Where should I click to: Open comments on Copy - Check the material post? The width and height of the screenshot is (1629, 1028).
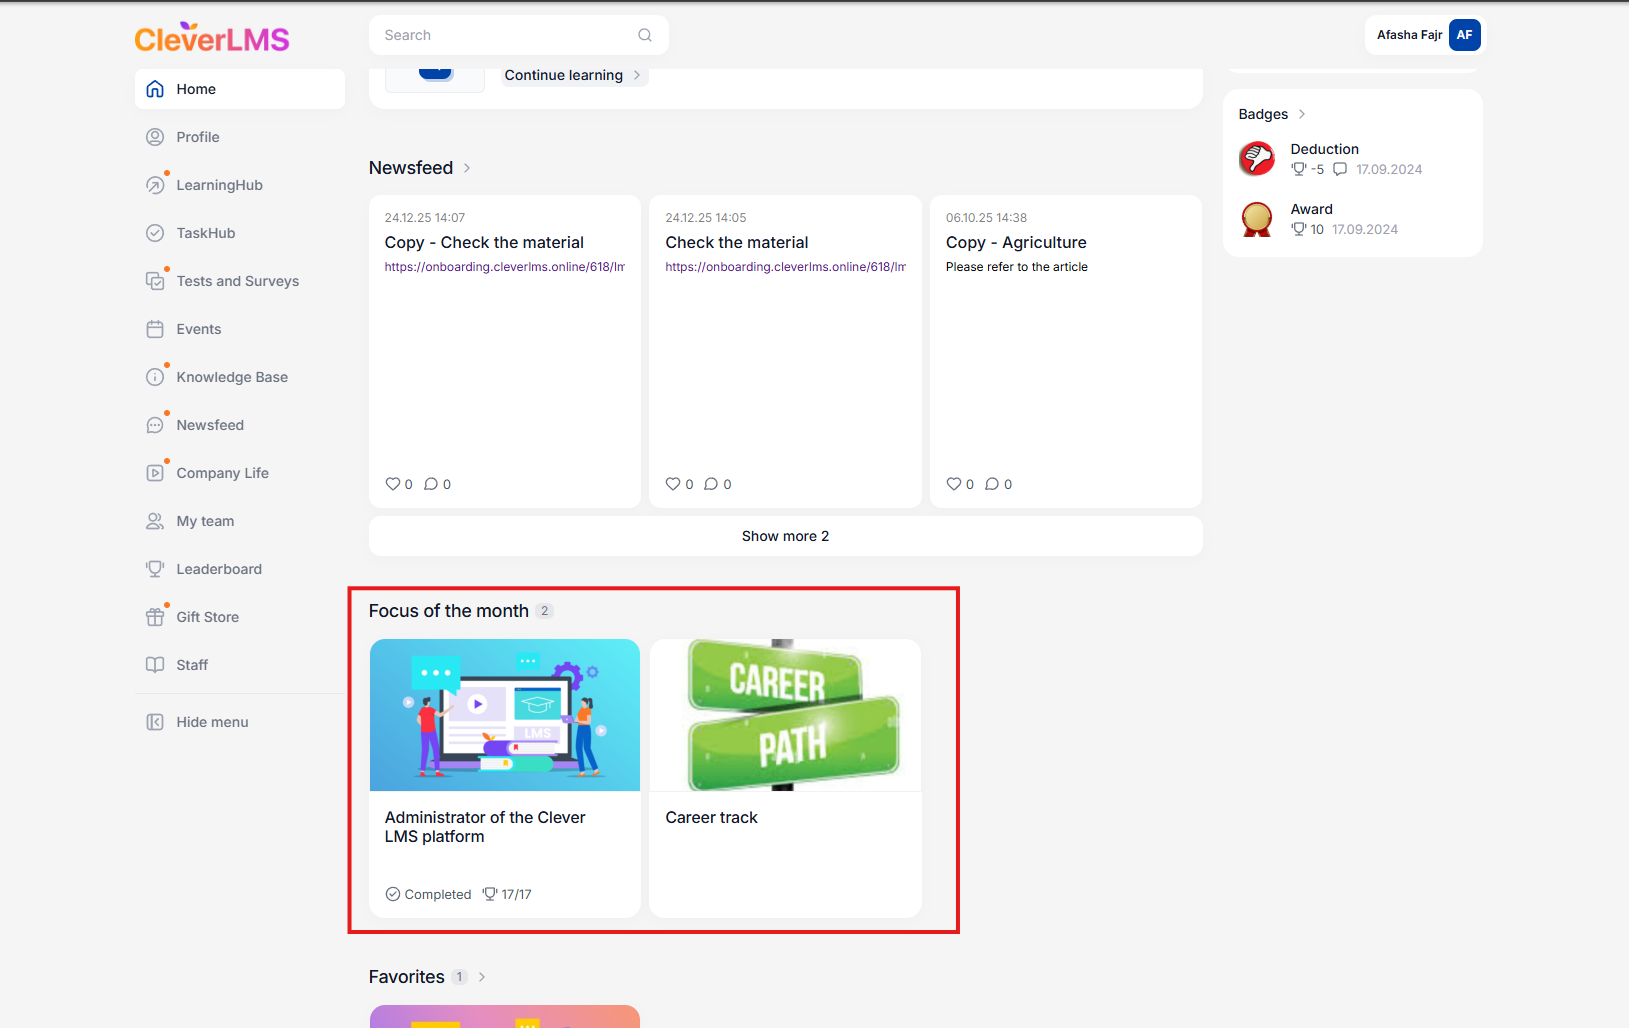click(x=431, y=484)
